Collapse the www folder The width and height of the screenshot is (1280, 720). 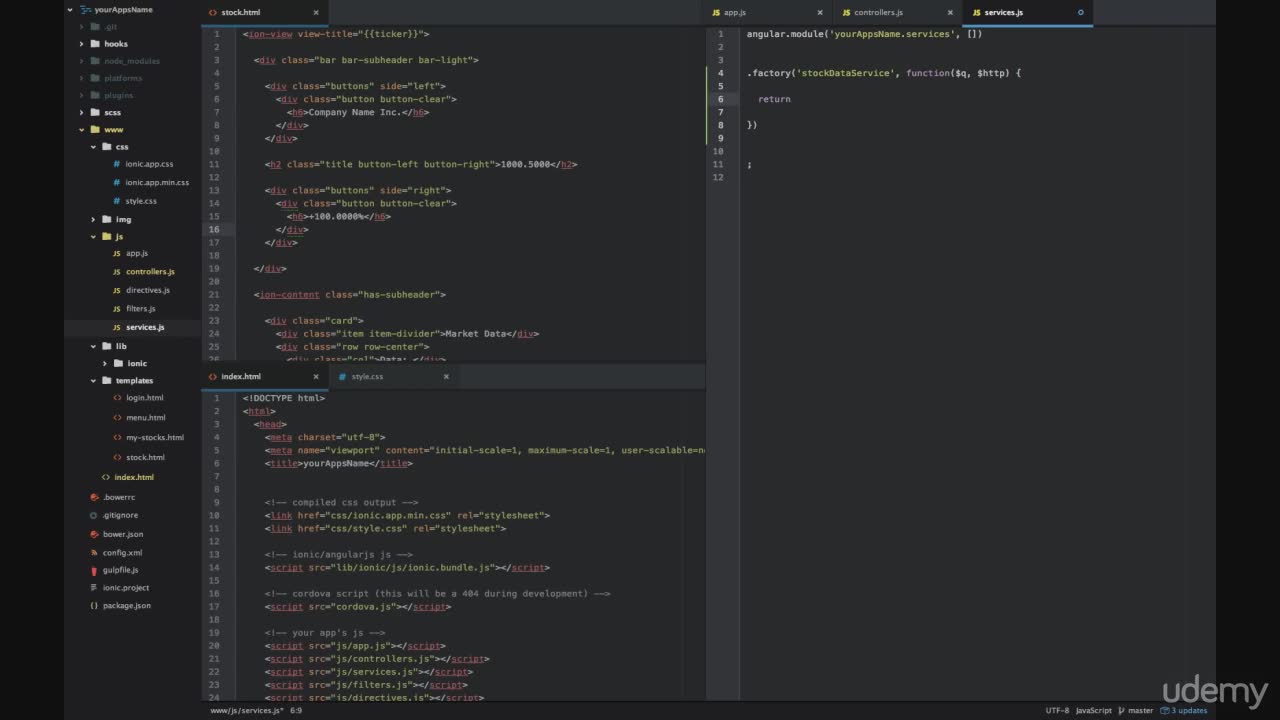82,130
